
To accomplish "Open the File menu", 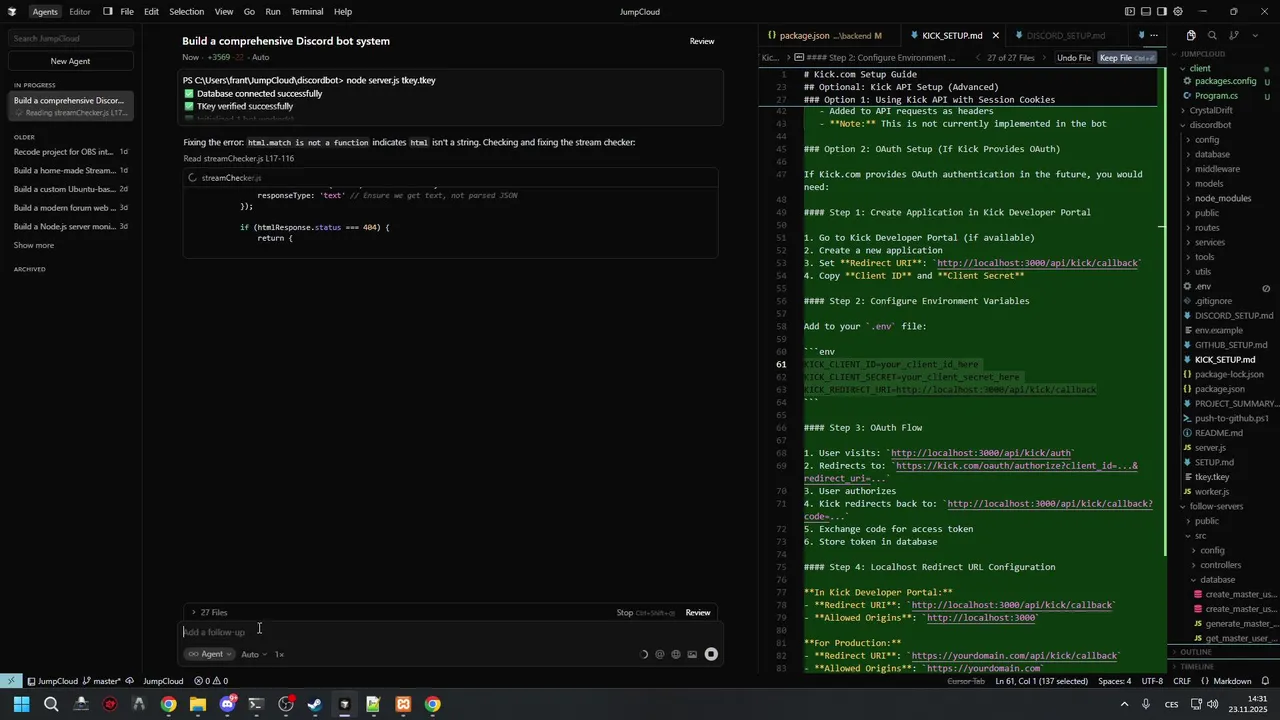I will tap(127, 12).
